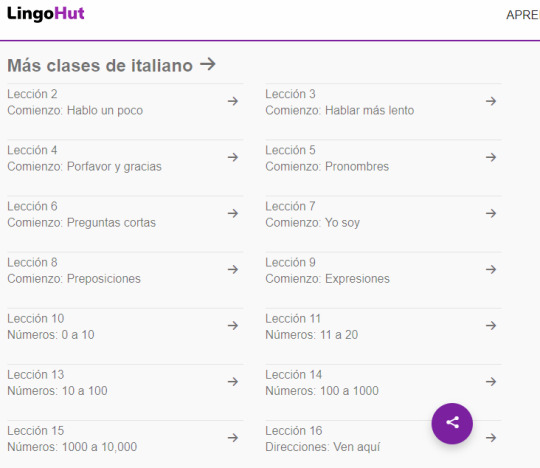Image resolution: width=540 pixels, height=468 pixels.
Task: Select lesson Comienzo: Preposiciones
Action: click(x=74, y=279)
